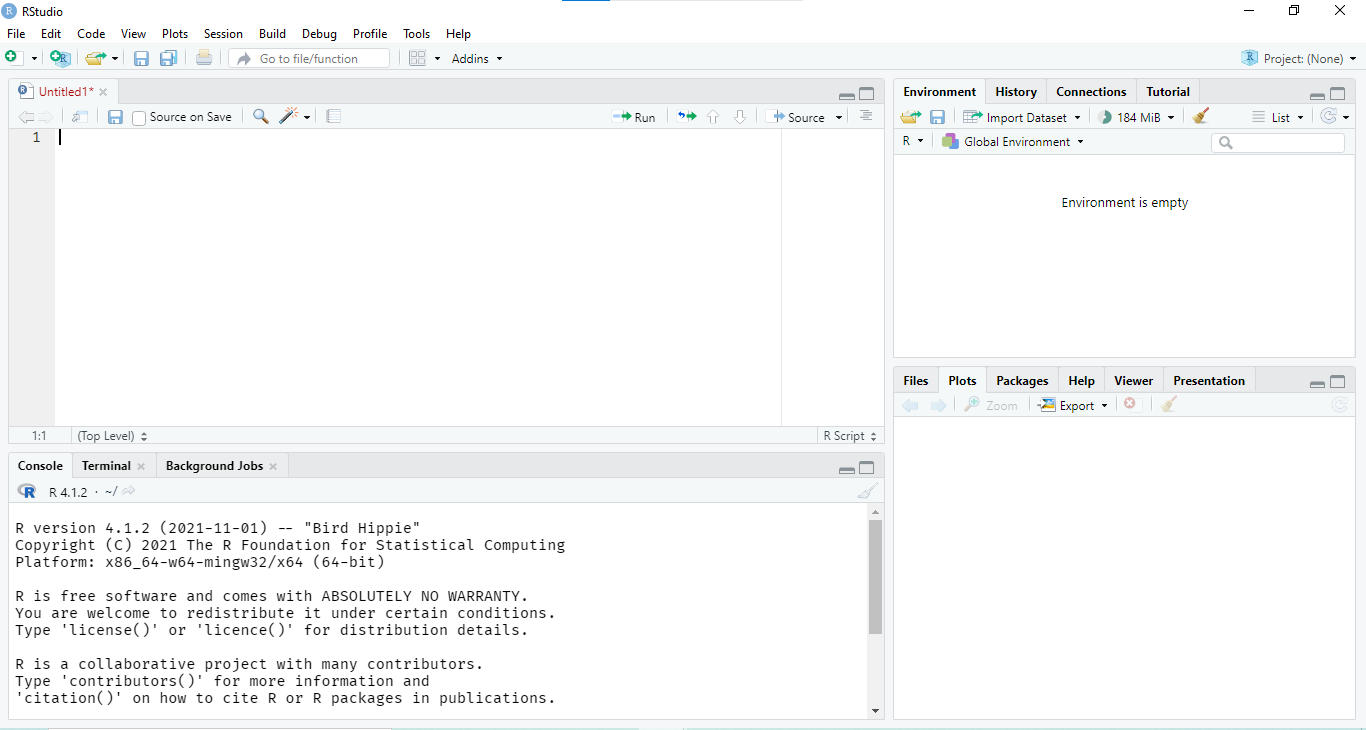The image size is (1366, 730).
Task: Click the Run button in the editor
Action: coord(634,117)
